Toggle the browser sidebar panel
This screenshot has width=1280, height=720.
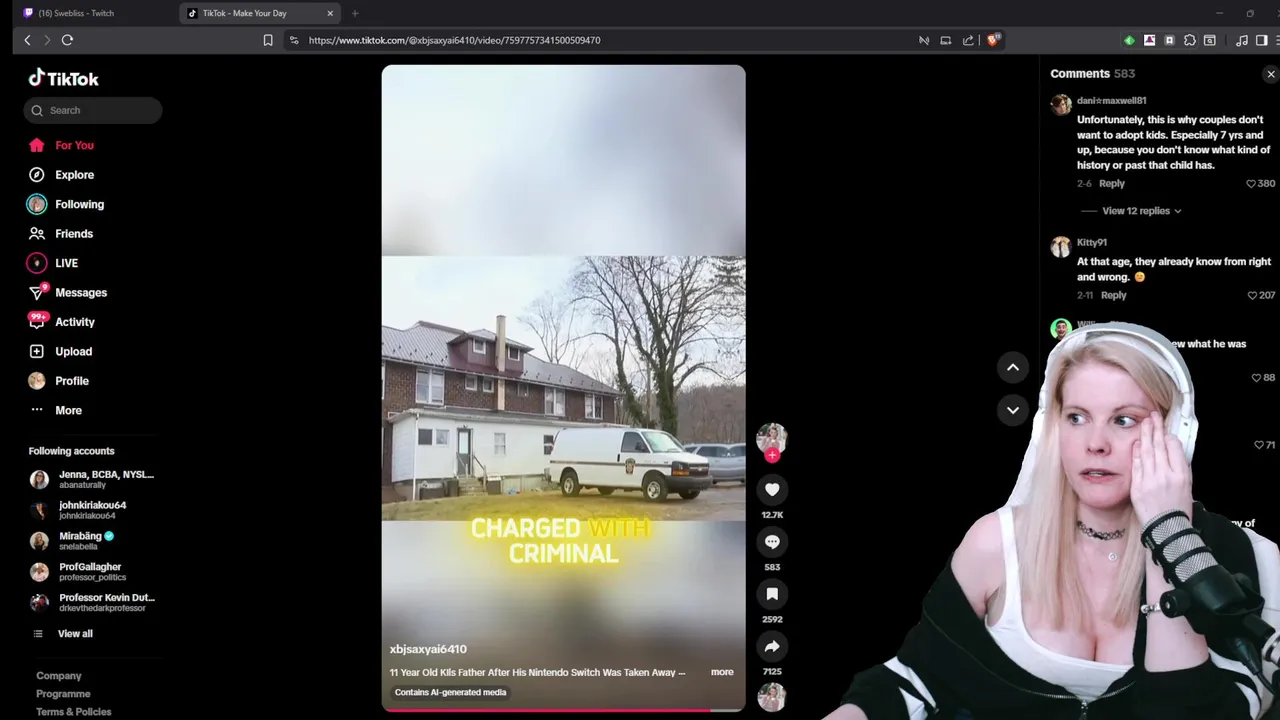pos(1261,40)
